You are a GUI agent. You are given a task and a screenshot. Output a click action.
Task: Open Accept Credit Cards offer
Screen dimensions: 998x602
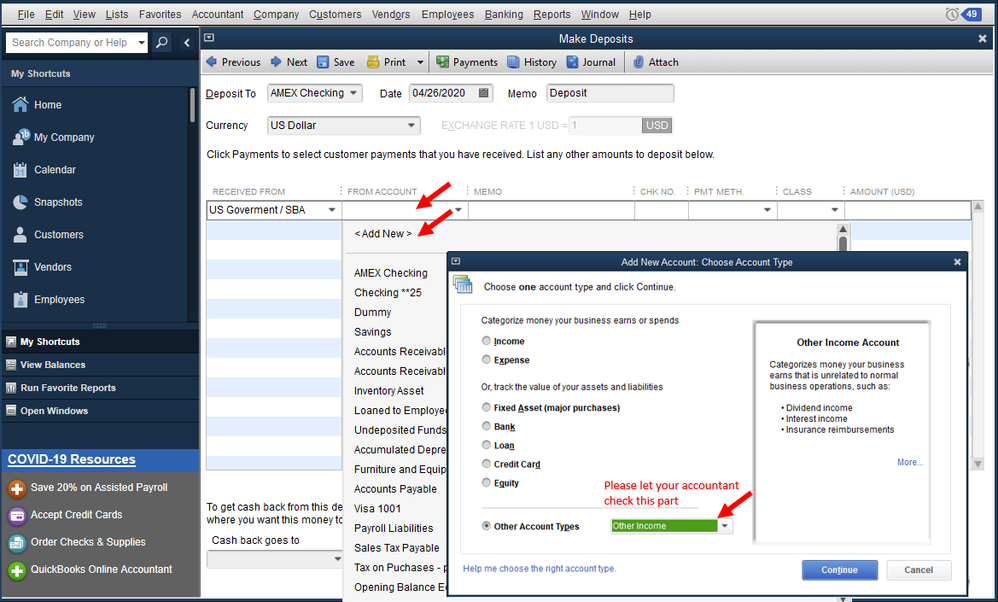[76, 515]
